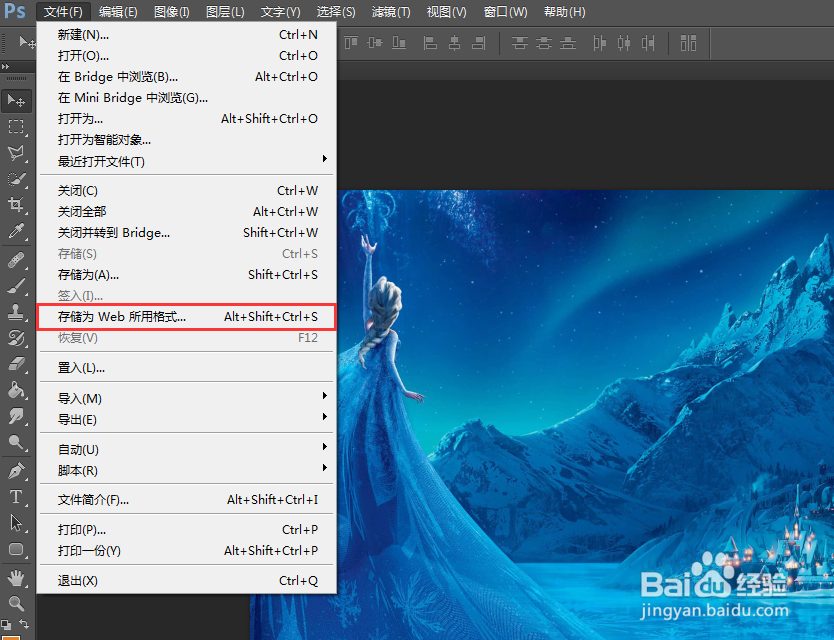The image size is (834, 640).
Task: Activate the Eraser tool
Action: (16, 364)
